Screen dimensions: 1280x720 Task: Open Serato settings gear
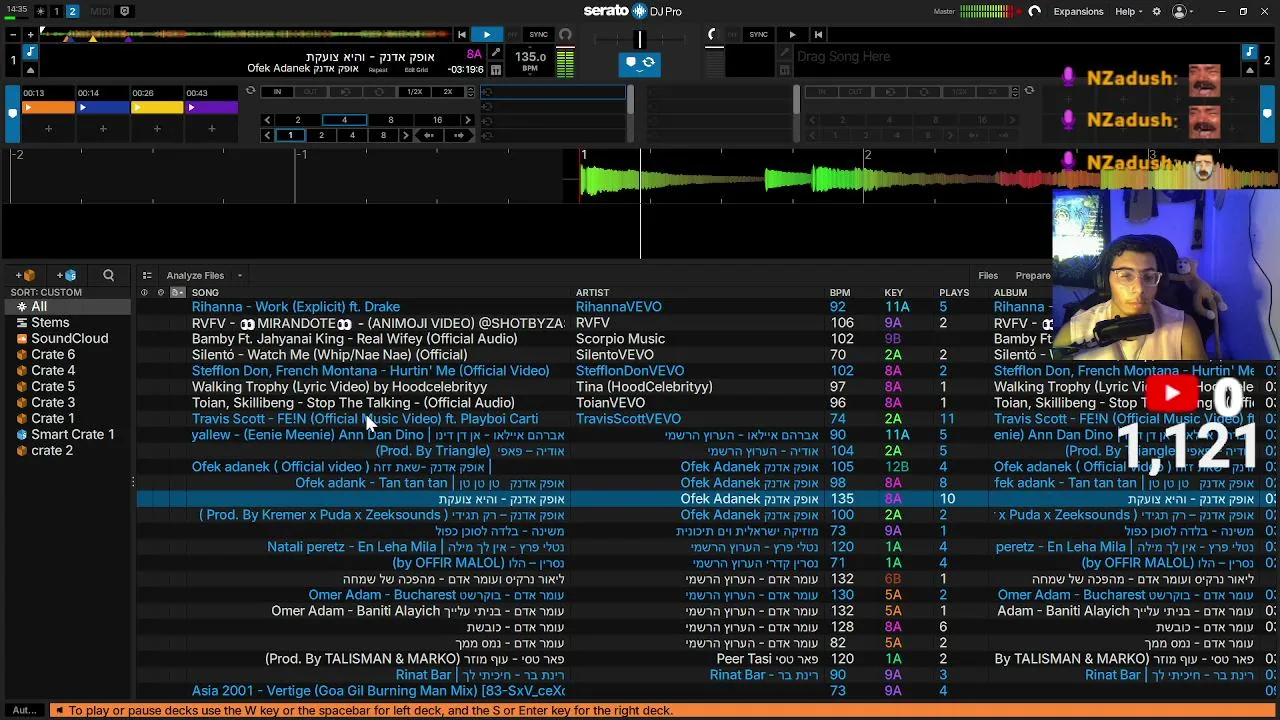[1157, 11]
